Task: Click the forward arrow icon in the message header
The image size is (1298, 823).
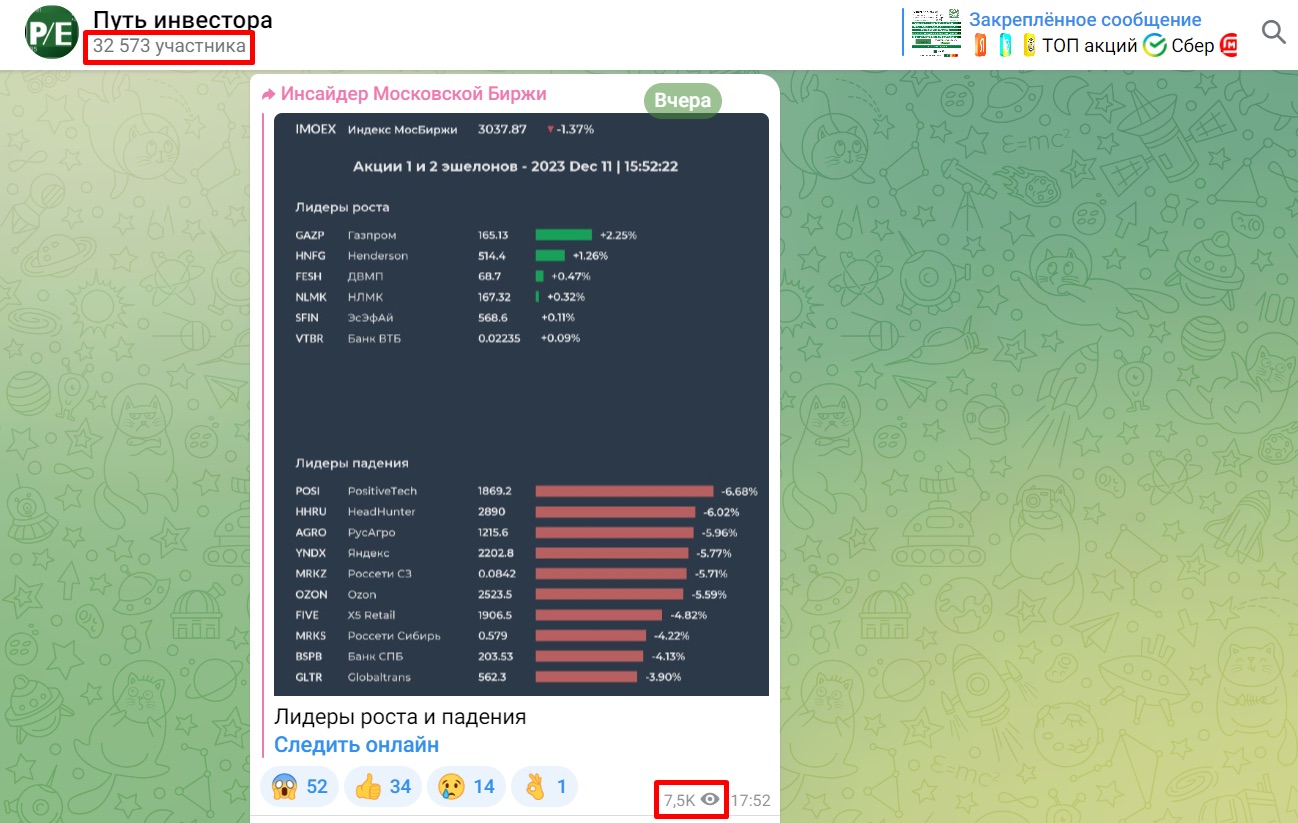Action: [x=268, y=94]
